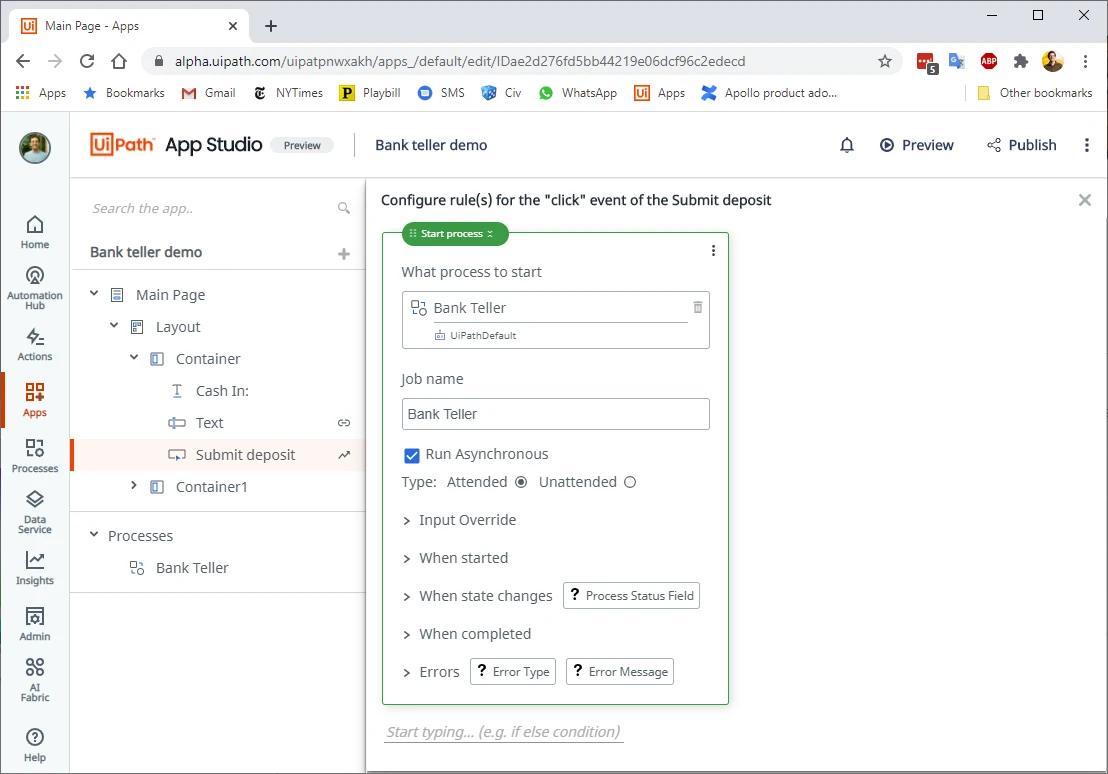1108x774 pixels.
Task: Reload the page in Chrome
Action: pos(87,61)
